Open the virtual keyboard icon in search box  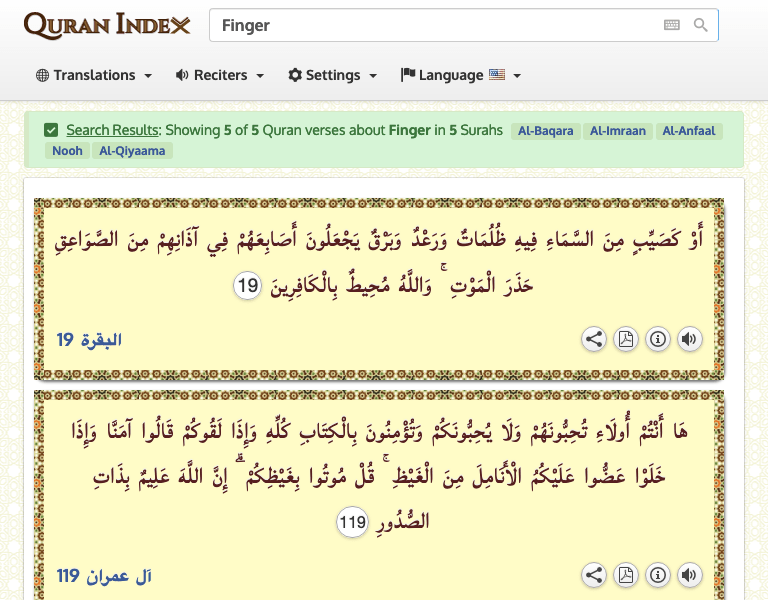click(672, 25)
